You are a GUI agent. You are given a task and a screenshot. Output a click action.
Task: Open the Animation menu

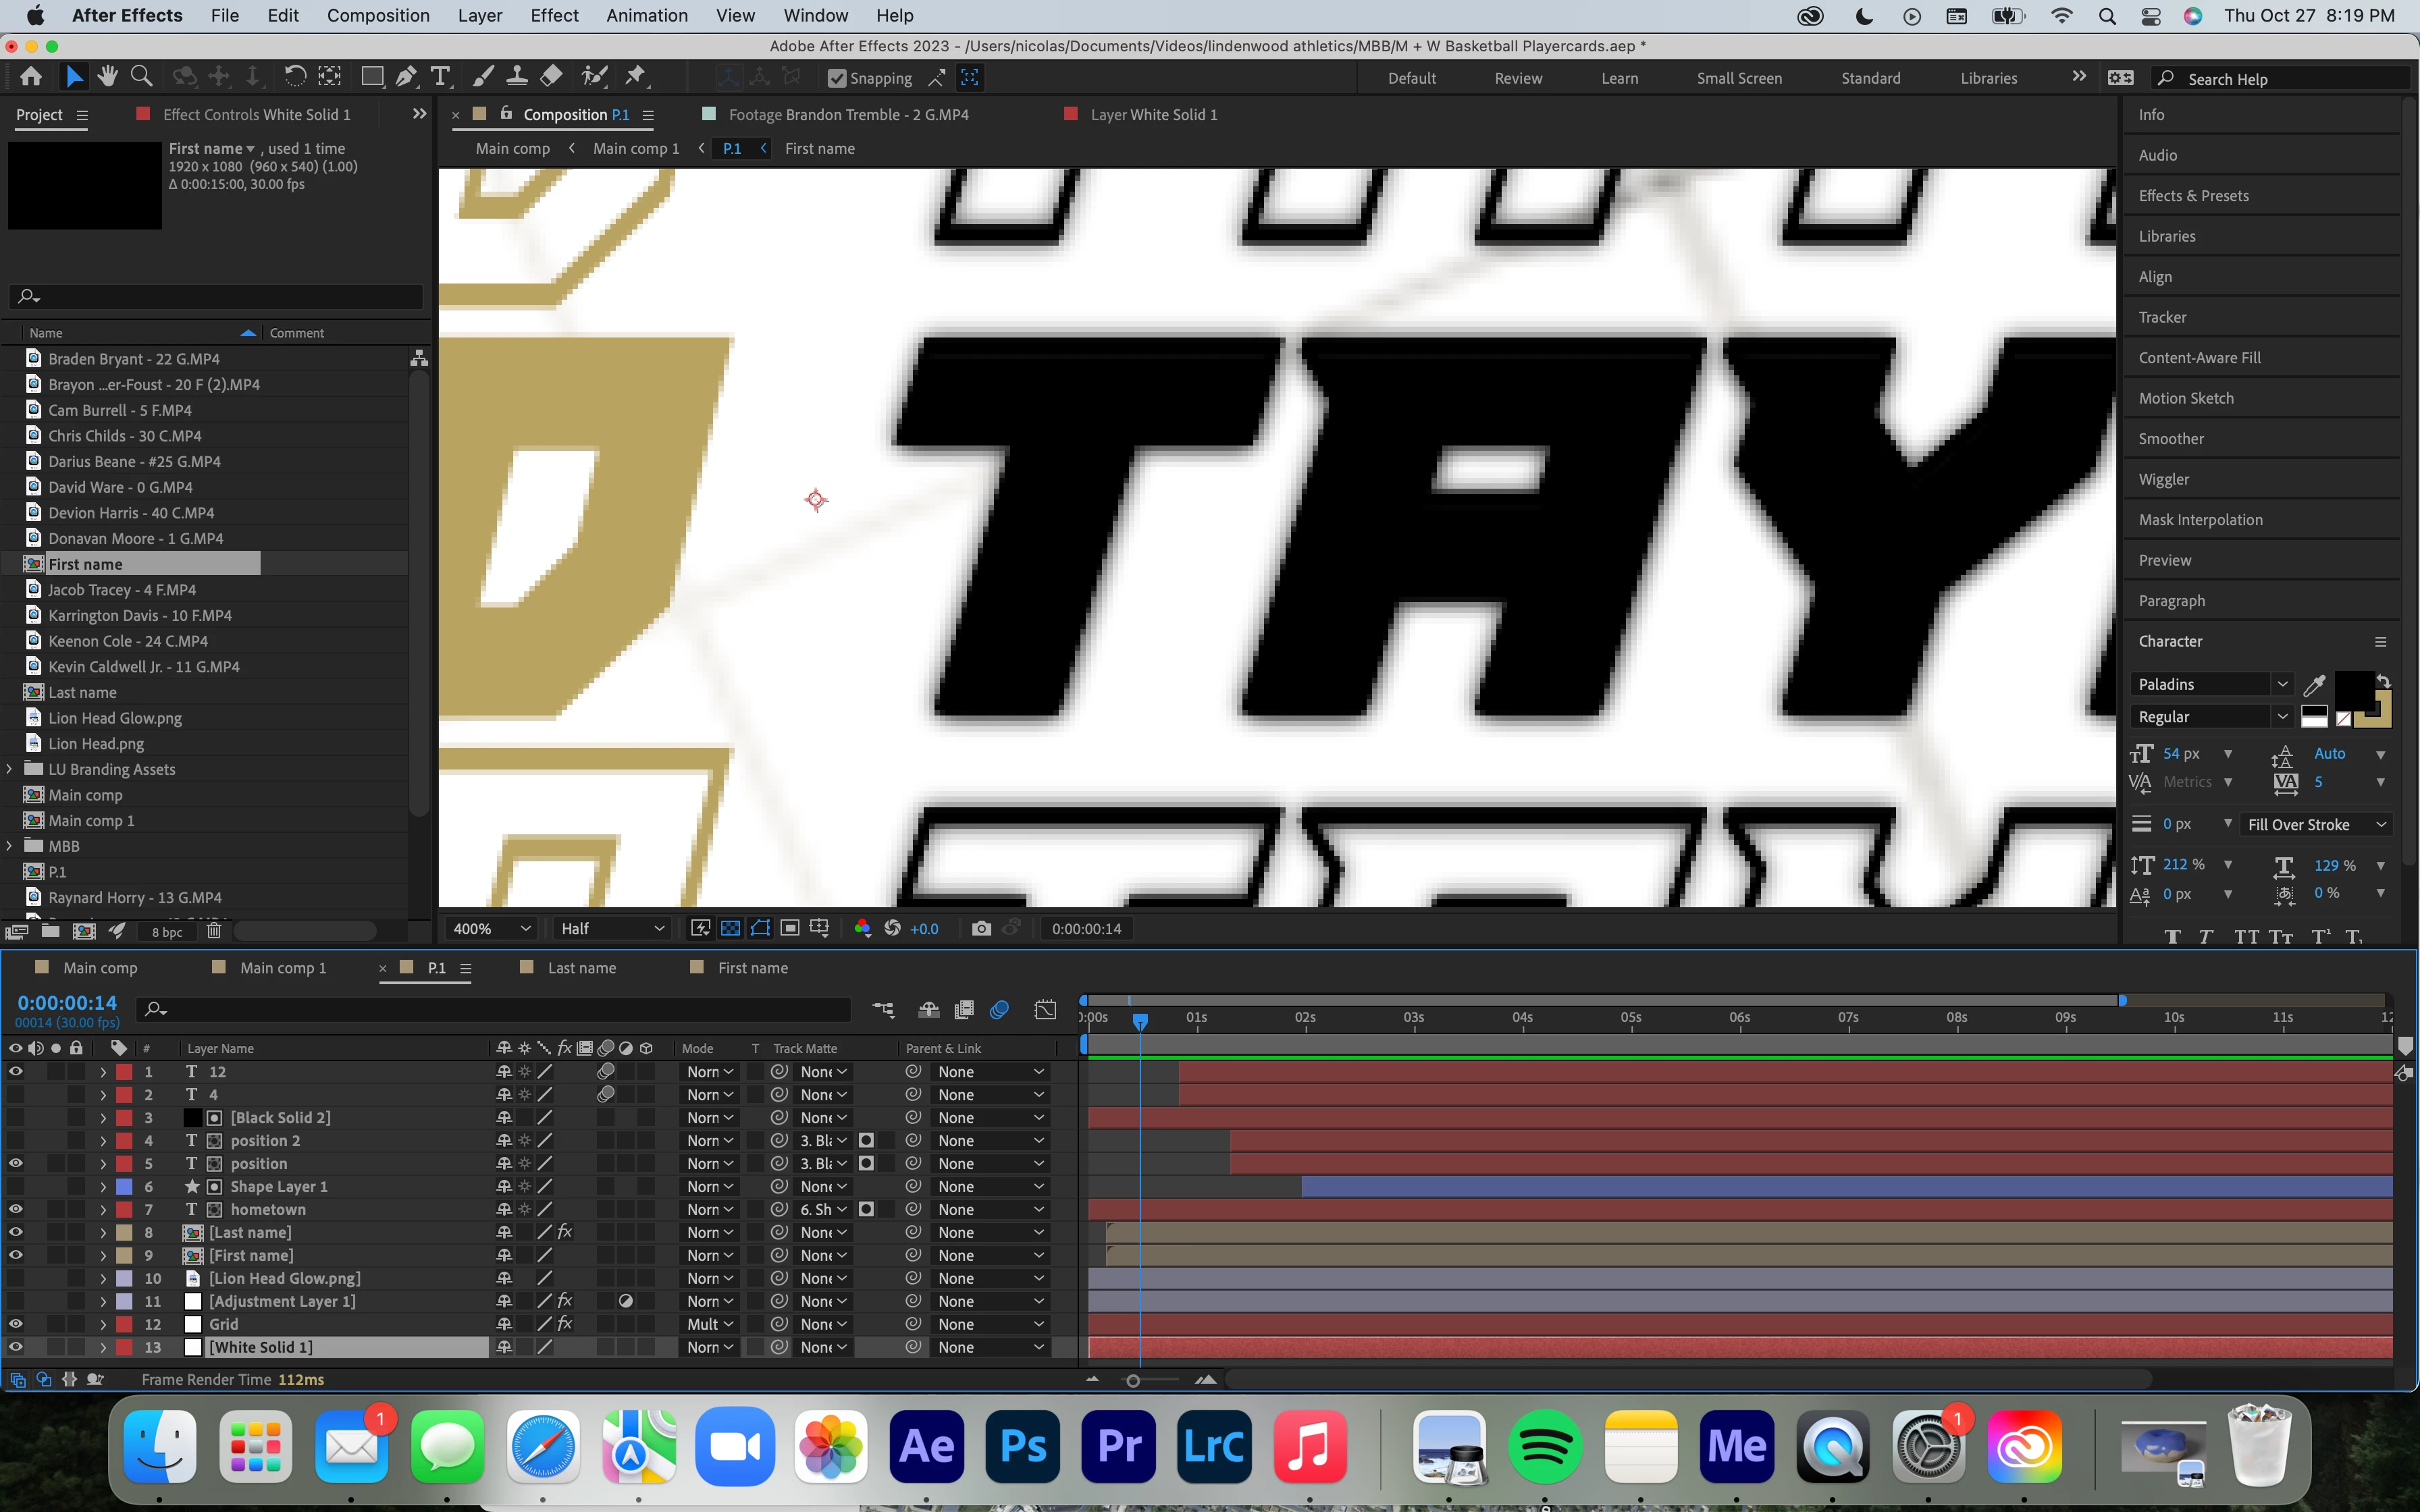coord(646,15)
